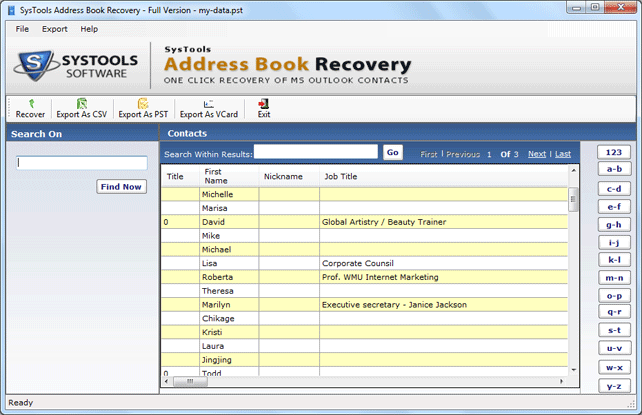The height and width of the screenshot is (415, 642).
Task: Open the File menu
Action: [x=22, y=29]
